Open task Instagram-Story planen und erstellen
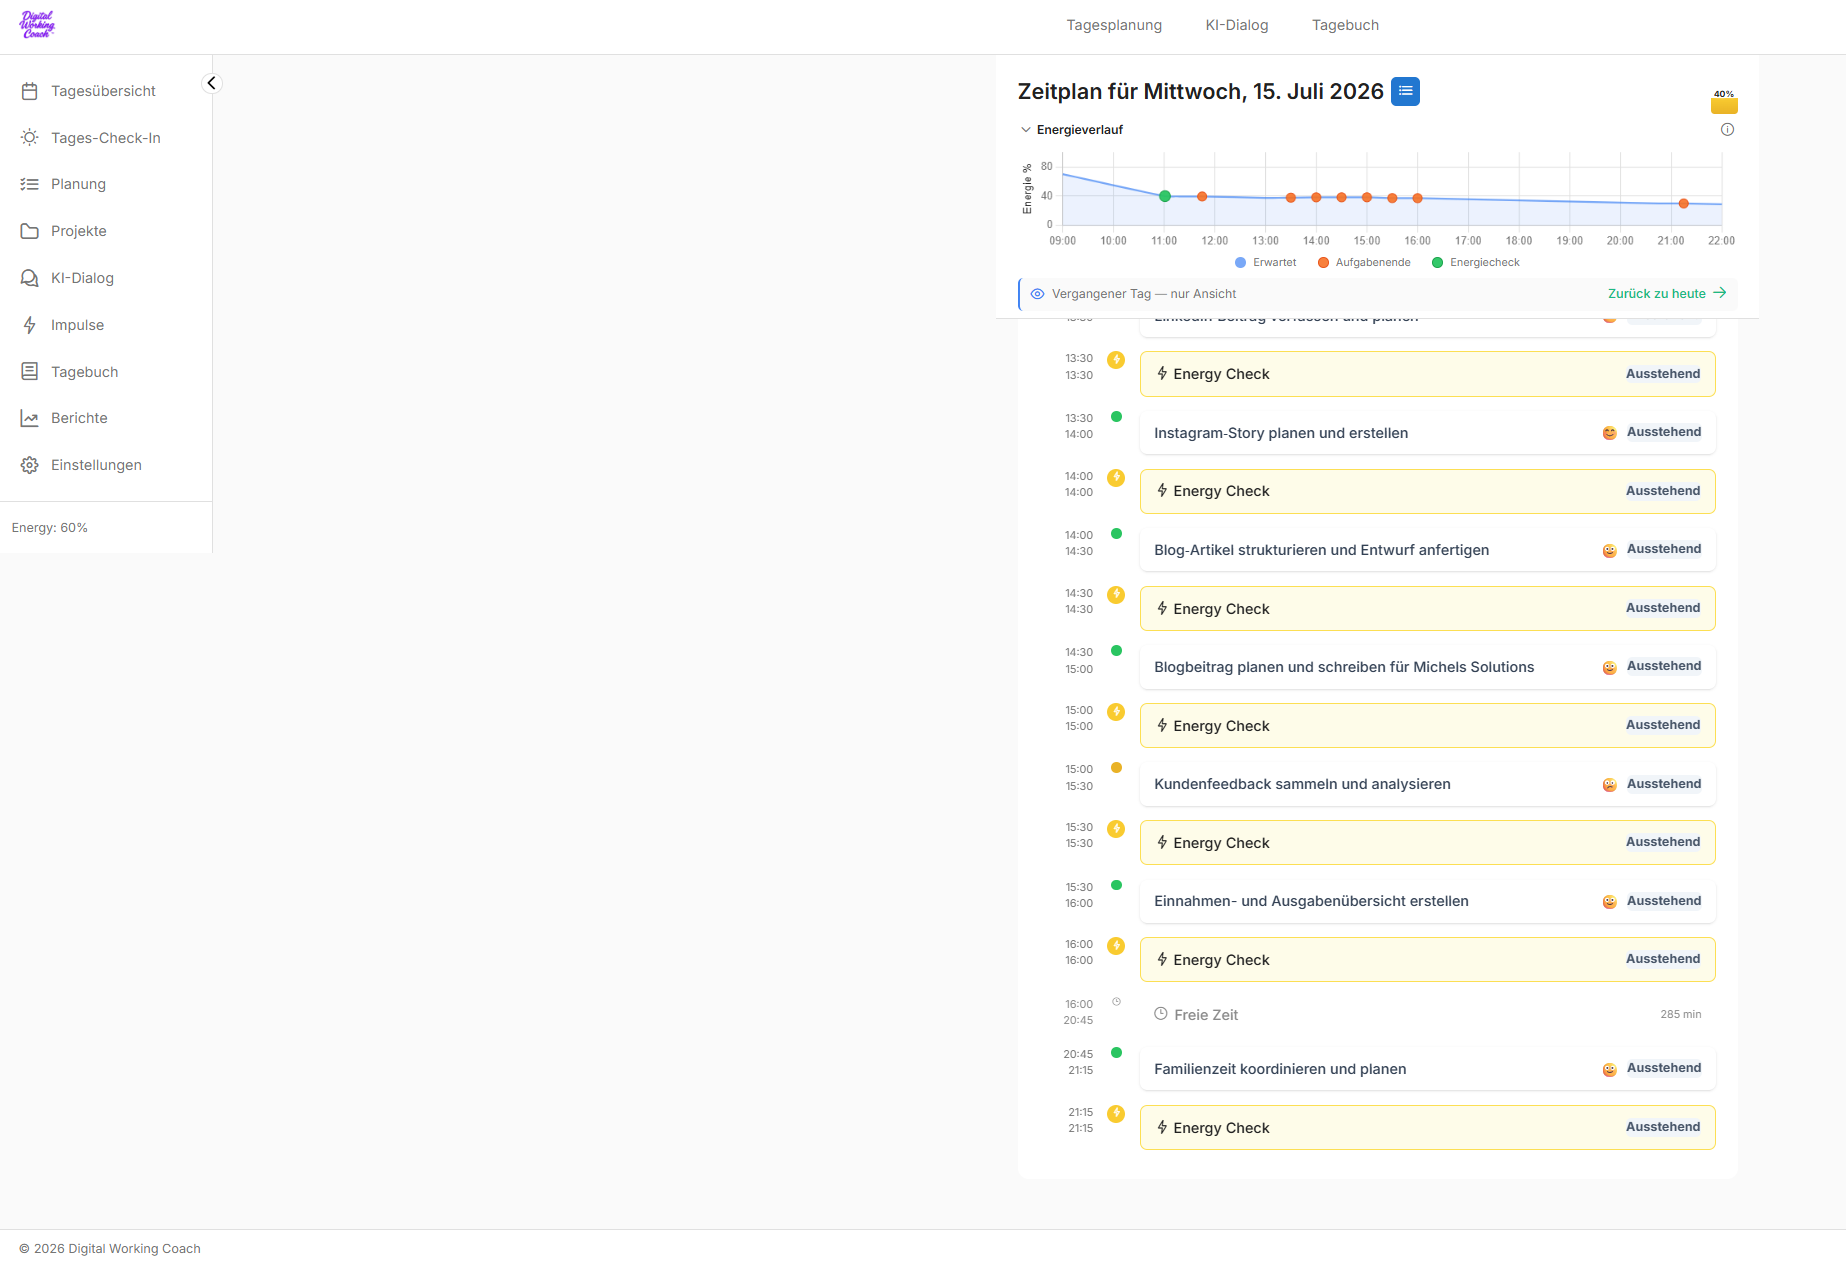1846x1265 pixels. coord(1427,433)
